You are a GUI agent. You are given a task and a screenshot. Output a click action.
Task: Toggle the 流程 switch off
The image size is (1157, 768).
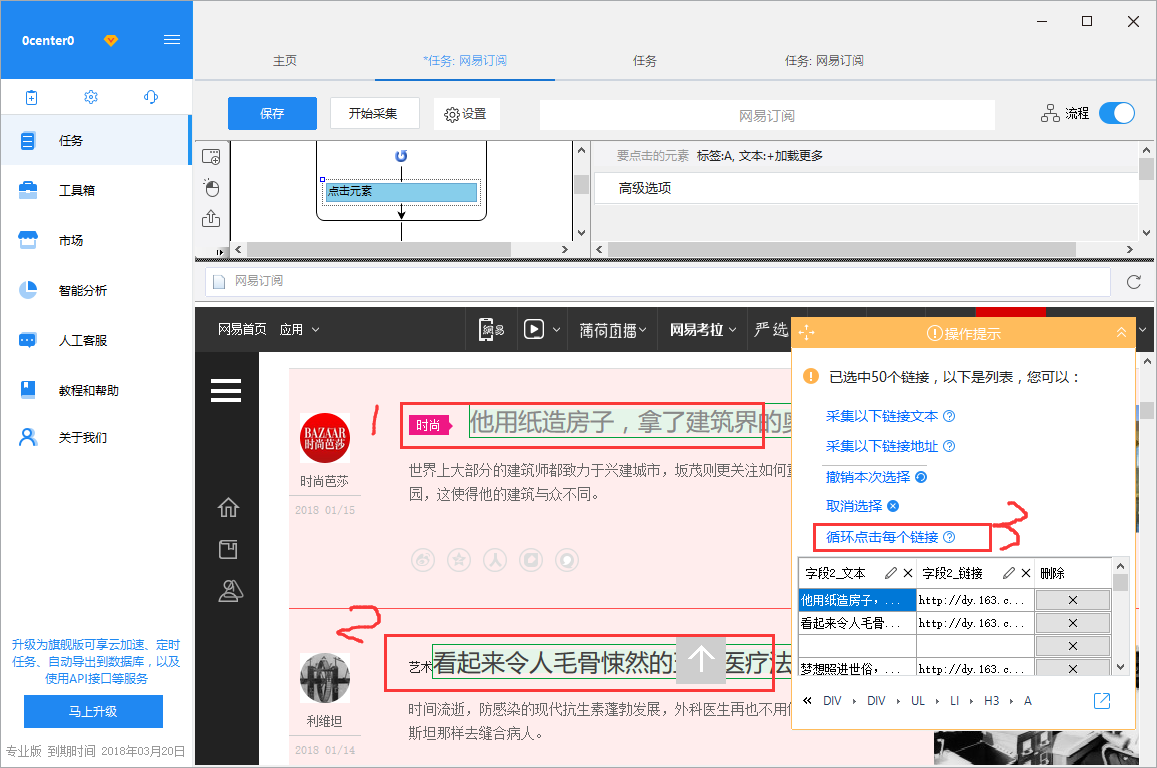(1116, 113)
